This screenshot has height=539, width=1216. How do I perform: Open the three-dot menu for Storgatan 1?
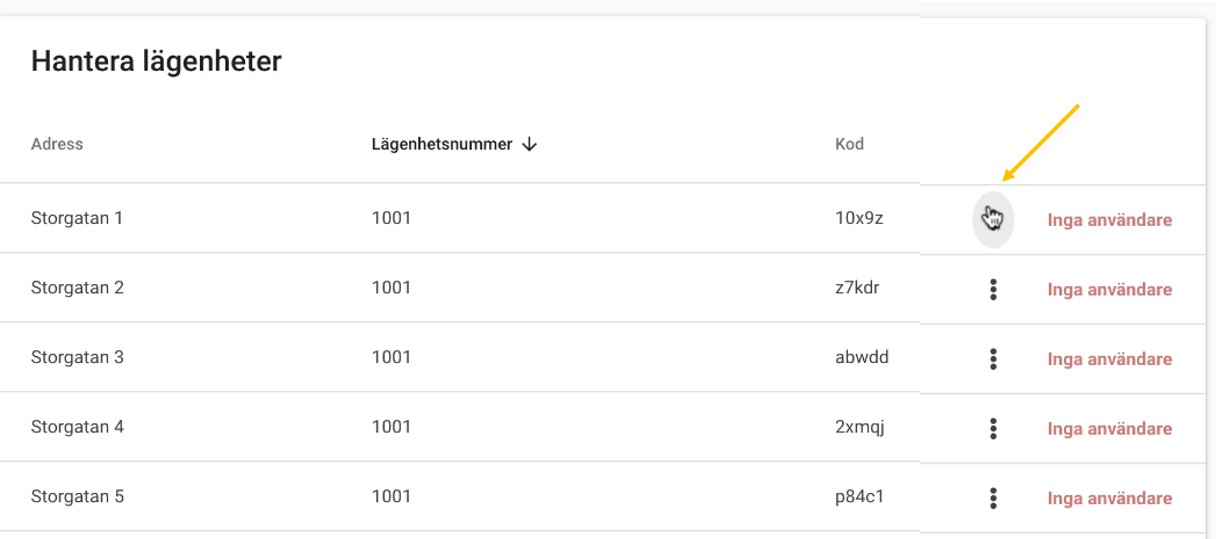[x=993, y=219]
